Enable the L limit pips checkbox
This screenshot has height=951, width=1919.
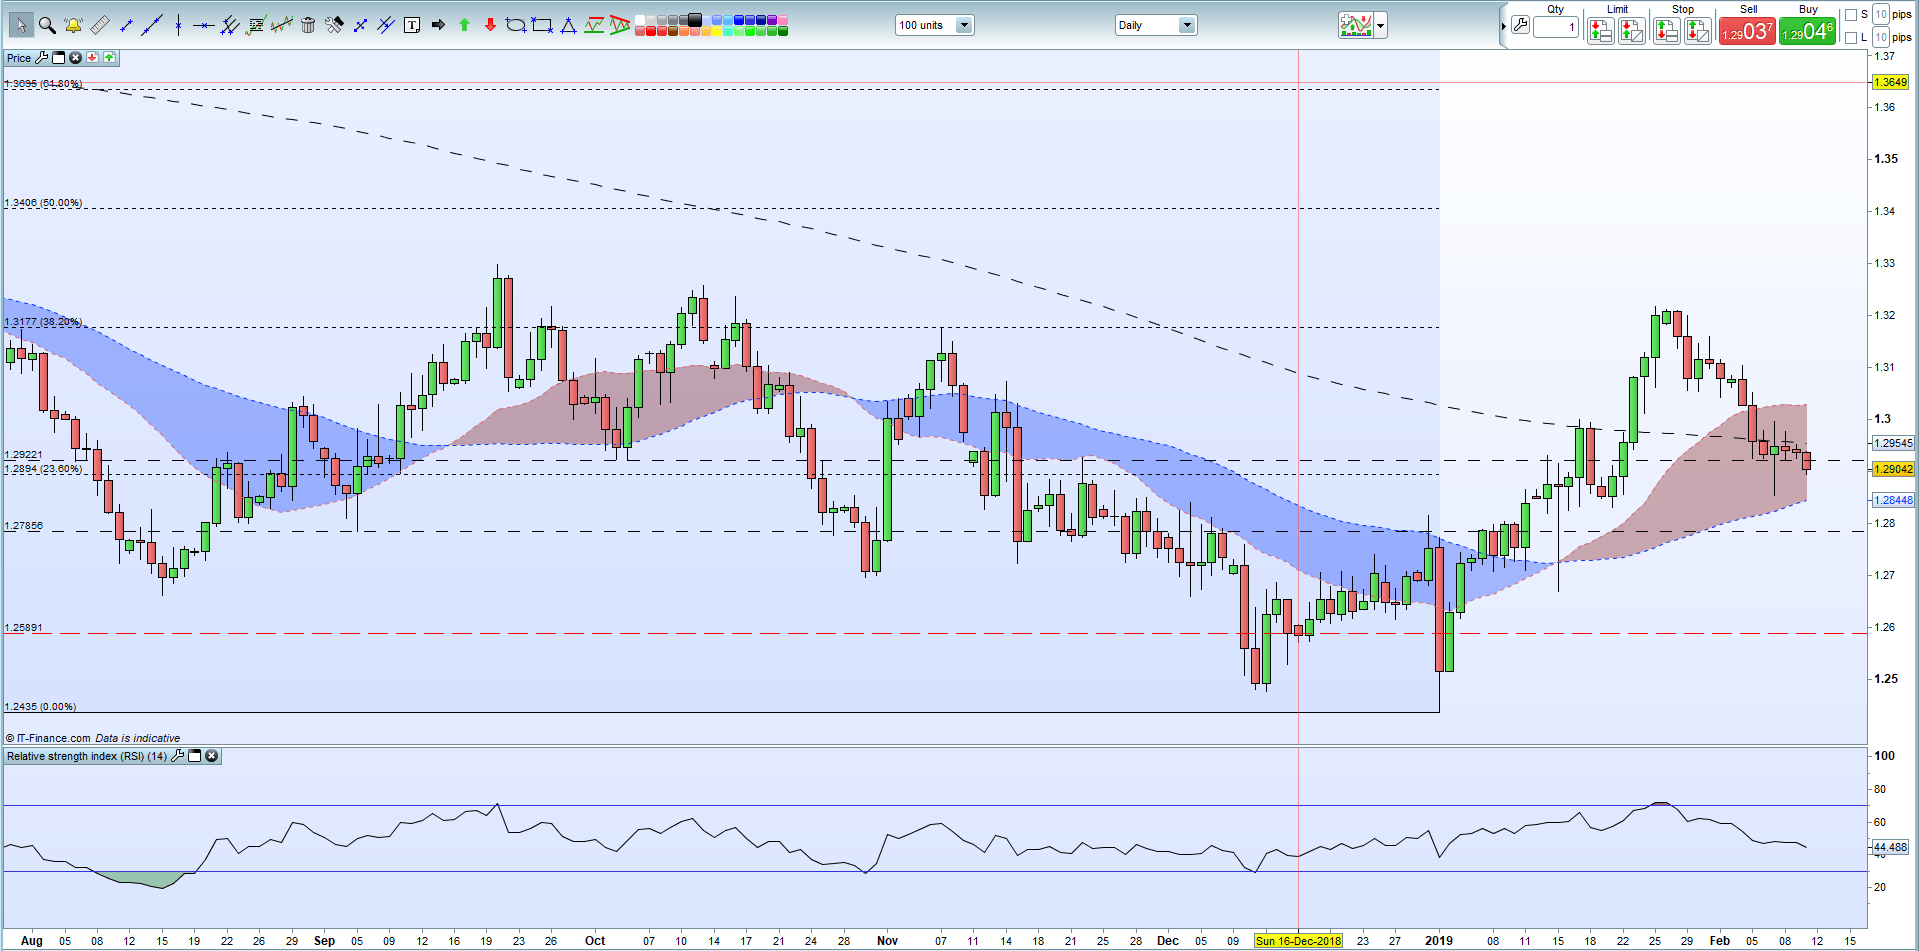[1850, 38]
